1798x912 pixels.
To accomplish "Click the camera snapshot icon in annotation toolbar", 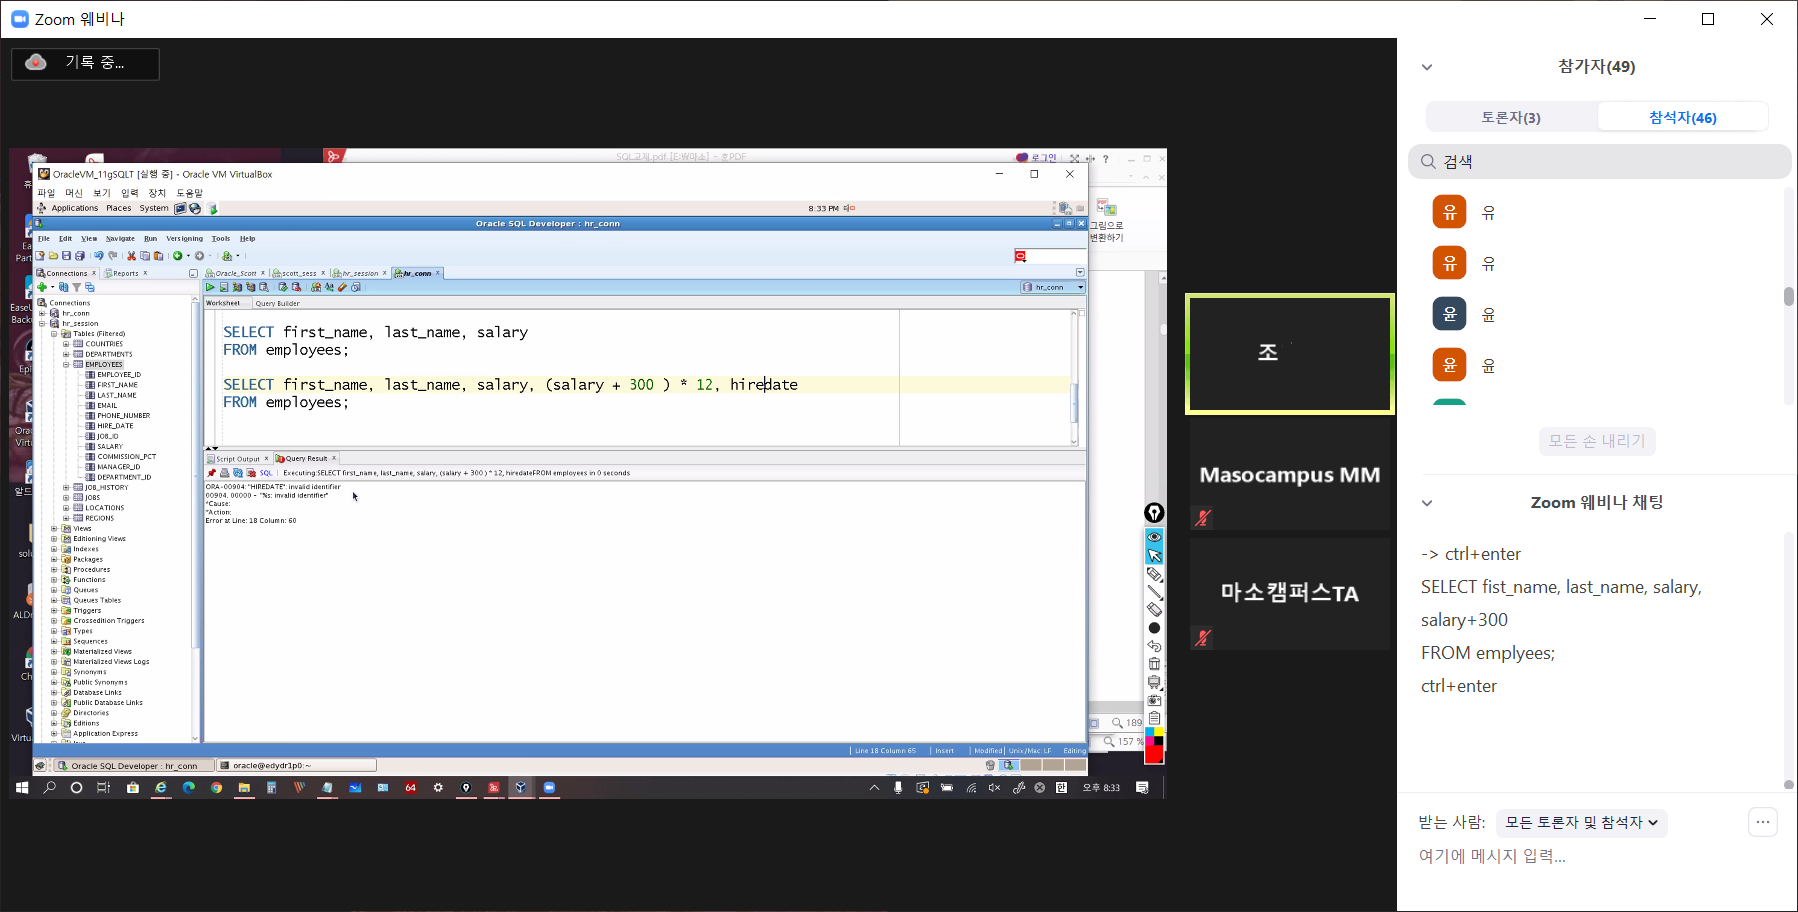I will [1154, 700].
